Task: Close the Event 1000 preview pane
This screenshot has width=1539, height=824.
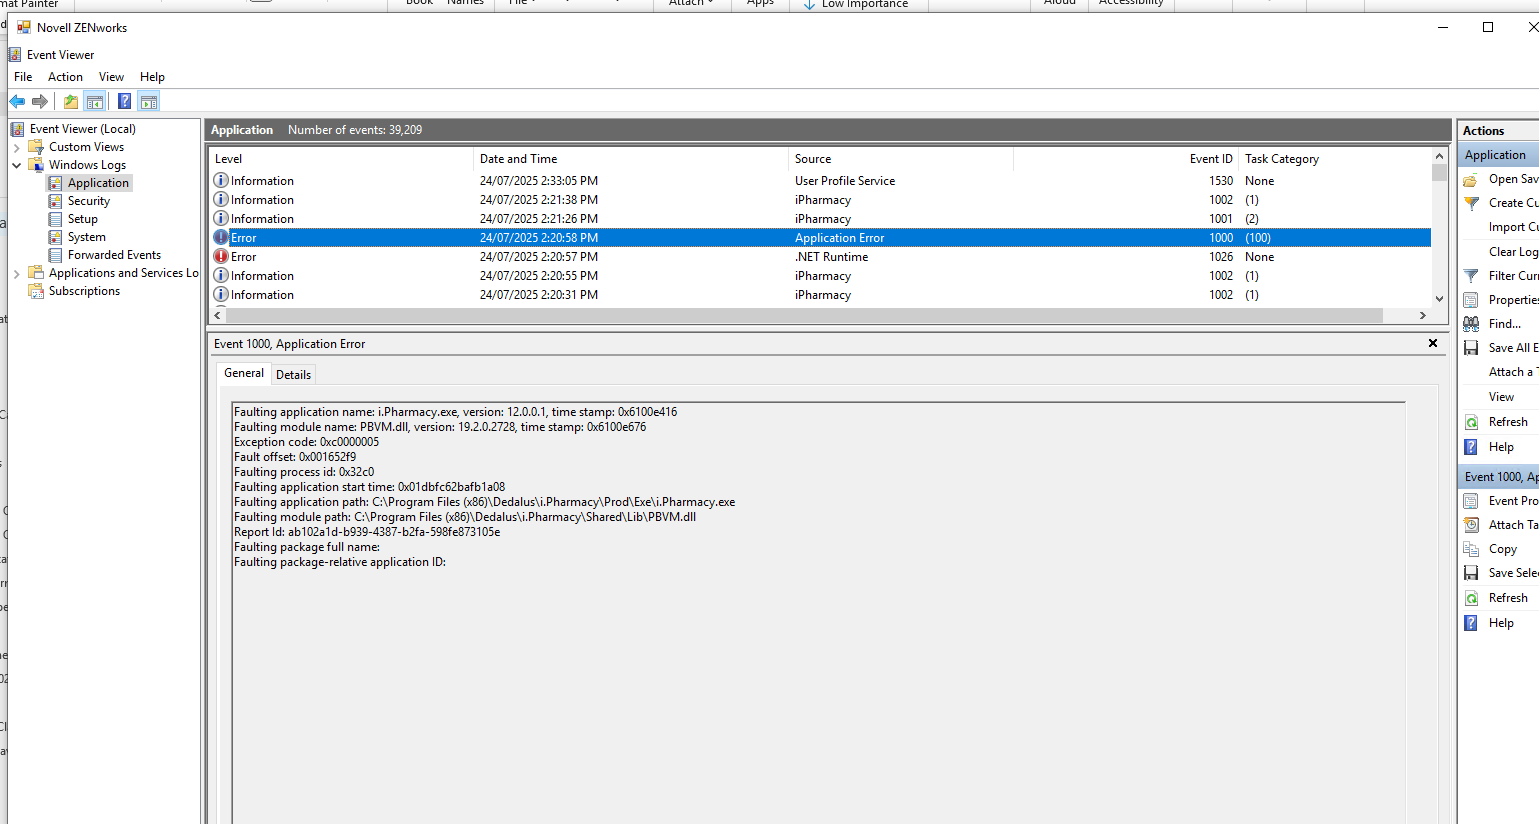Action: (1432, 343)
